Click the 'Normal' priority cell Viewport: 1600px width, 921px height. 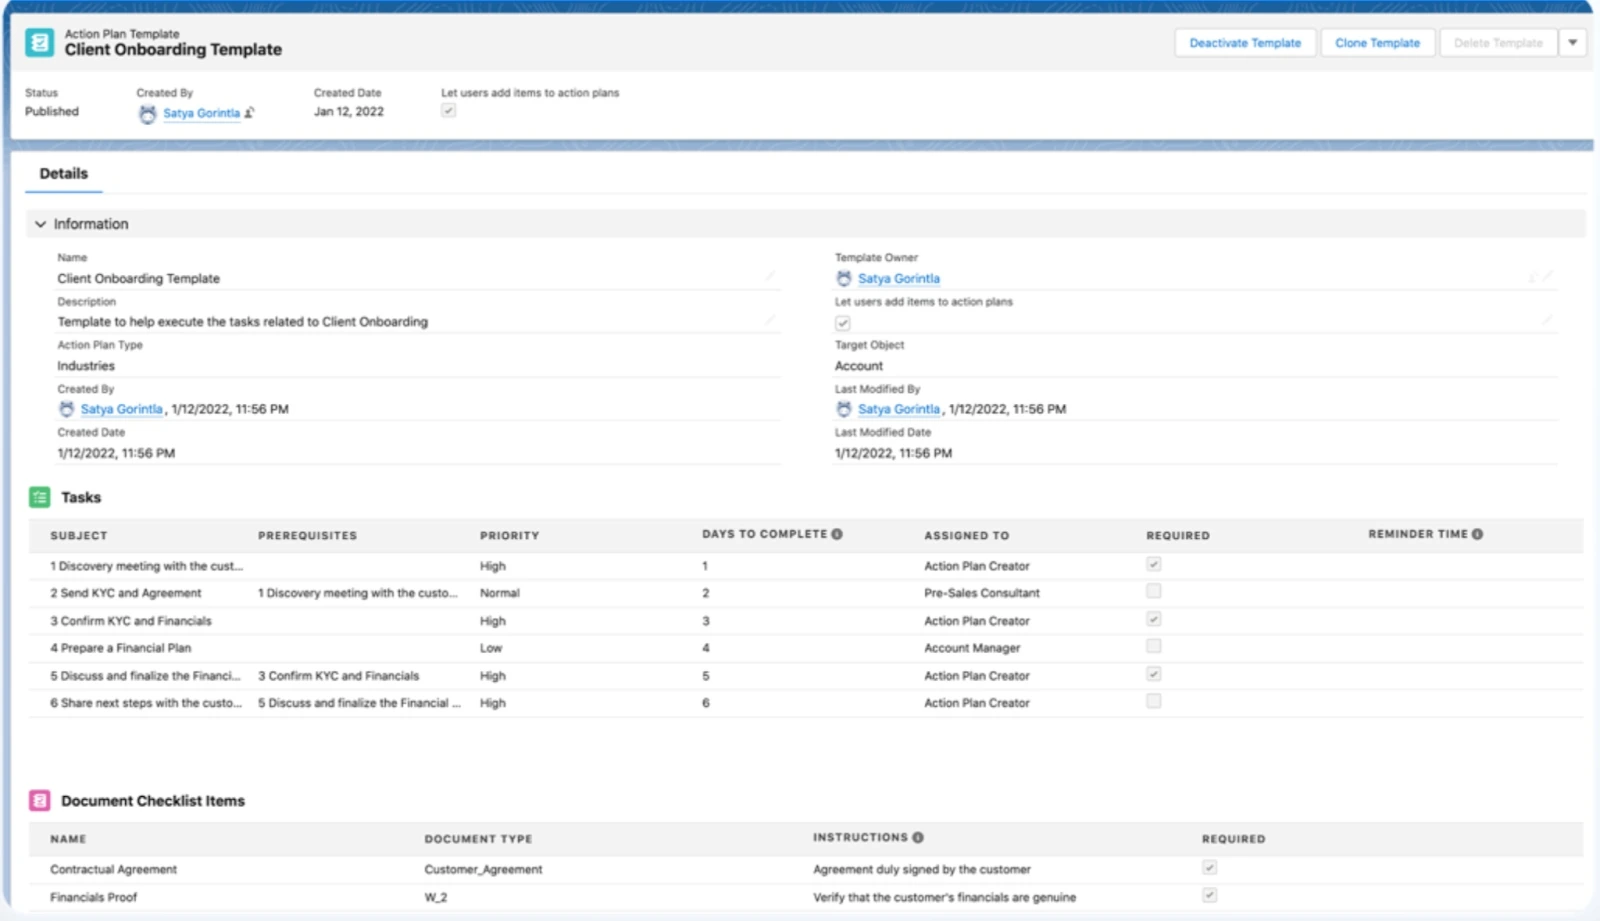click(500, 593)
